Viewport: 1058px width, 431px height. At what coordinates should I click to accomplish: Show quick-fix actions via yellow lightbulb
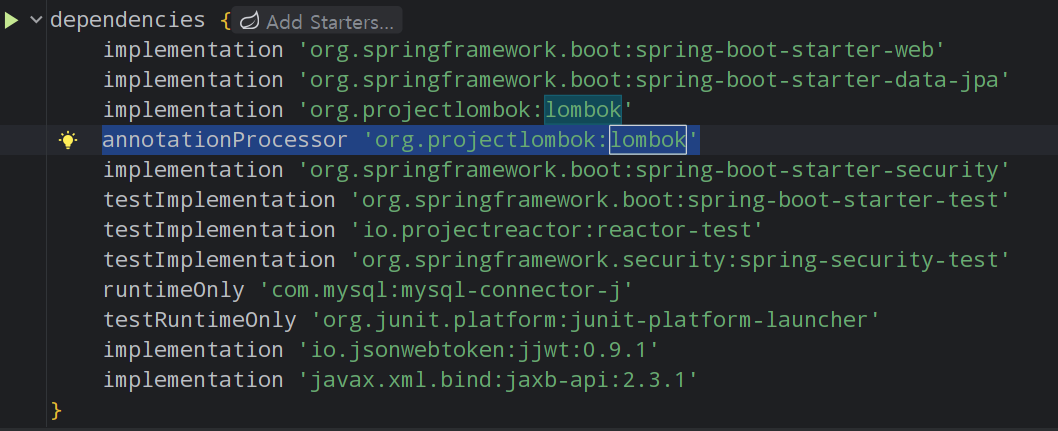(x=68, y=140)
